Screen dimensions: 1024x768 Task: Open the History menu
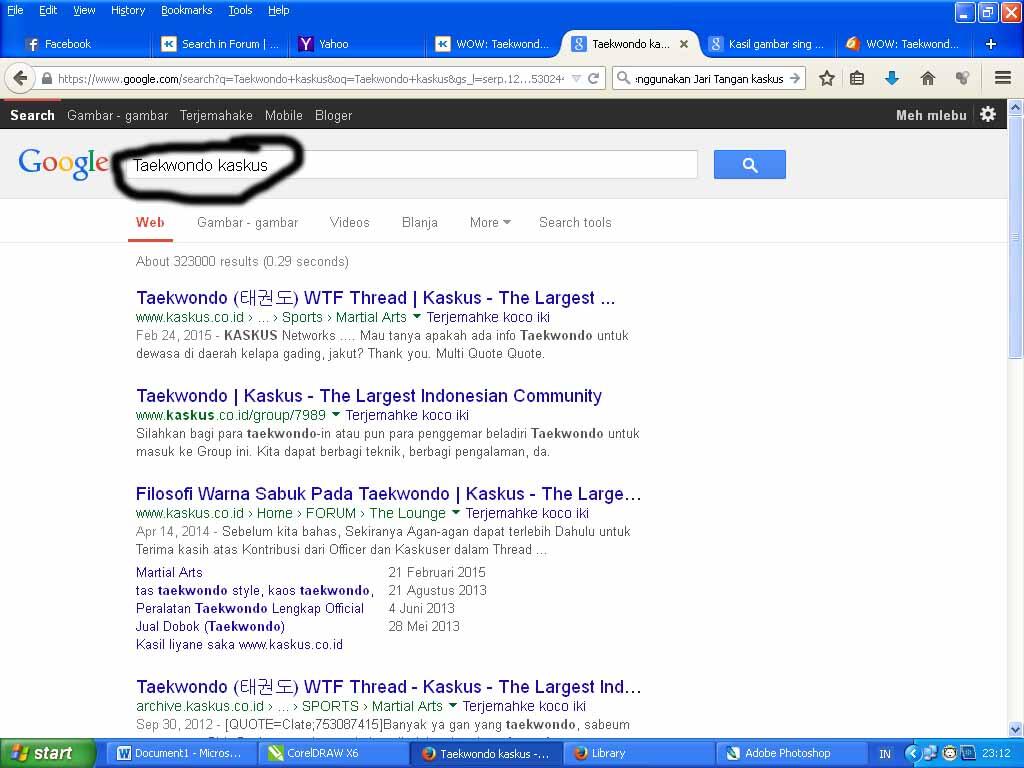point(127,10)
